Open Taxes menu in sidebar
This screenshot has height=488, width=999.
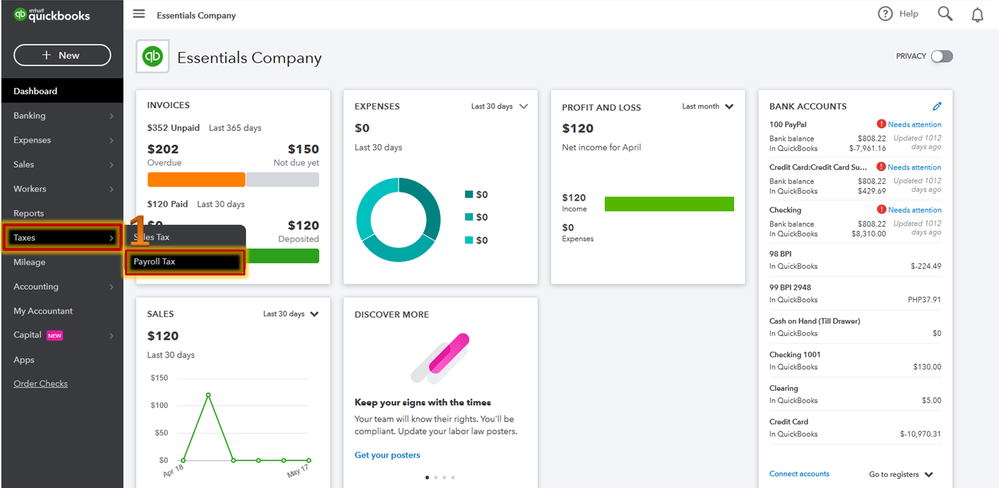pyautogui.click(x=61, y=238)
